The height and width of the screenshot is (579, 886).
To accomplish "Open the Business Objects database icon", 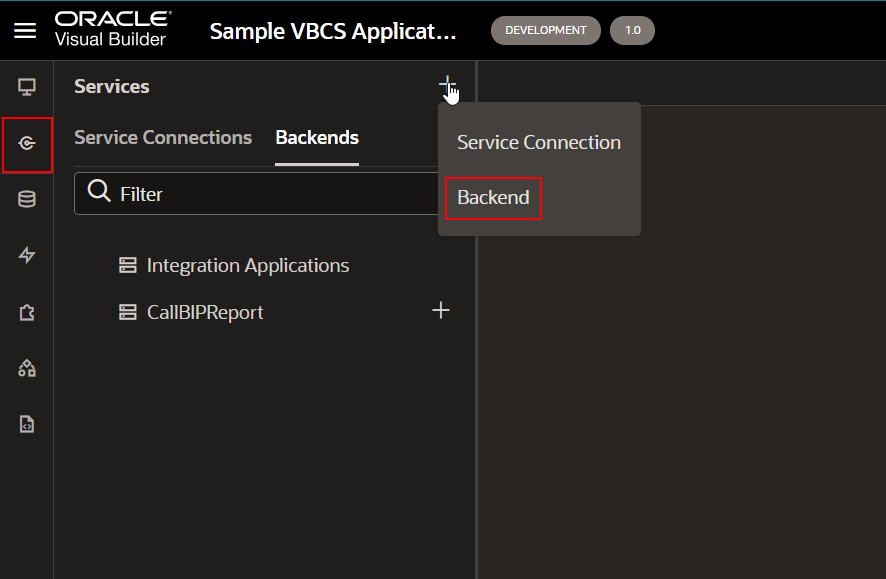I will [27, 199].
